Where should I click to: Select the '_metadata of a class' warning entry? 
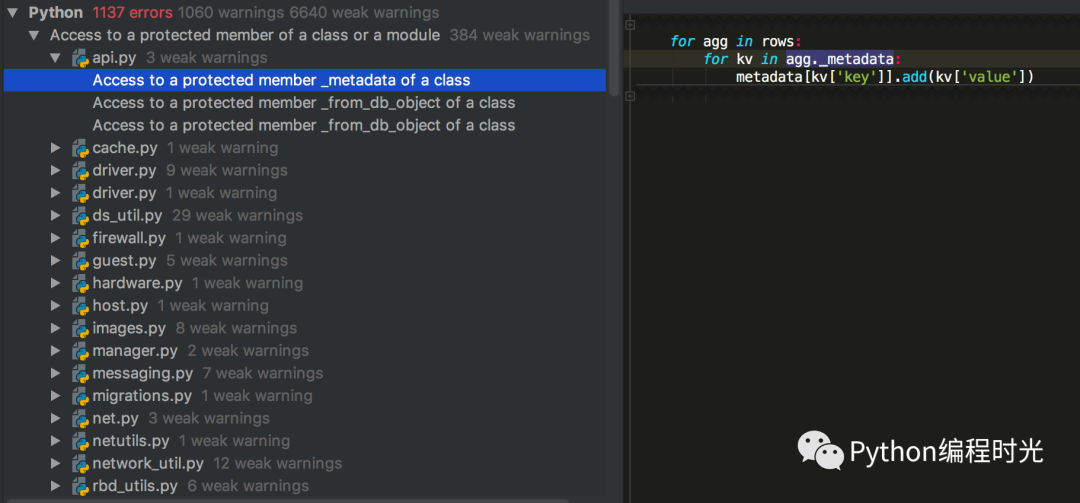(281, 80)
